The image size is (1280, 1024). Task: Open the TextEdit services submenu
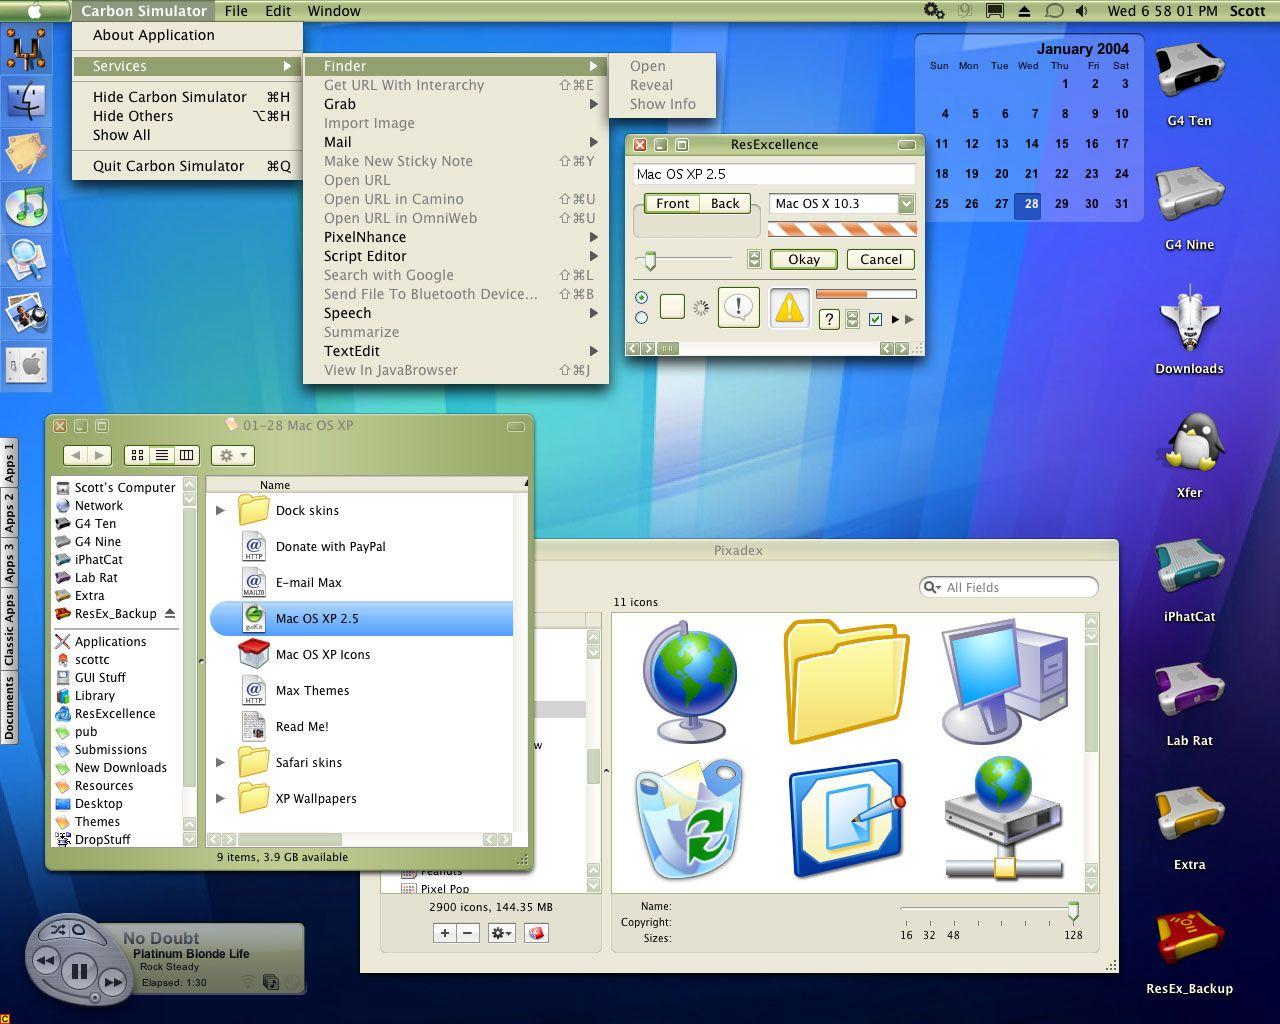352,351
